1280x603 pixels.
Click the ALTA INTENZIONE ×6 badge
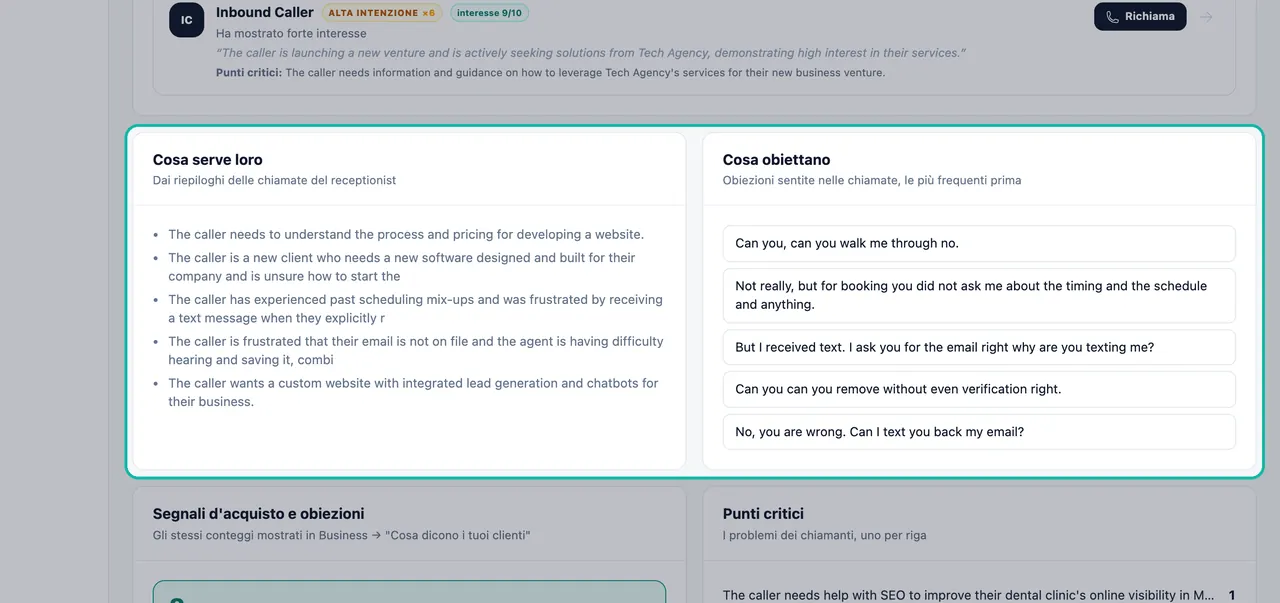click(382, 13)
